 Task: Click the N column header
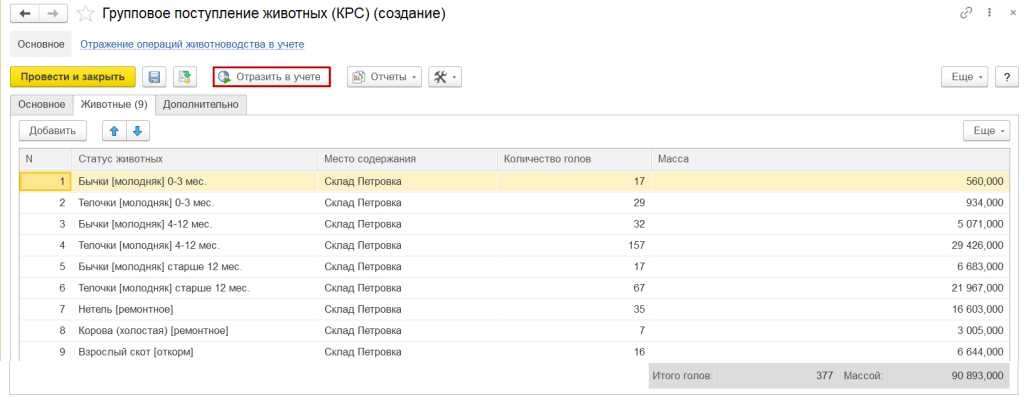pos(46,159)
